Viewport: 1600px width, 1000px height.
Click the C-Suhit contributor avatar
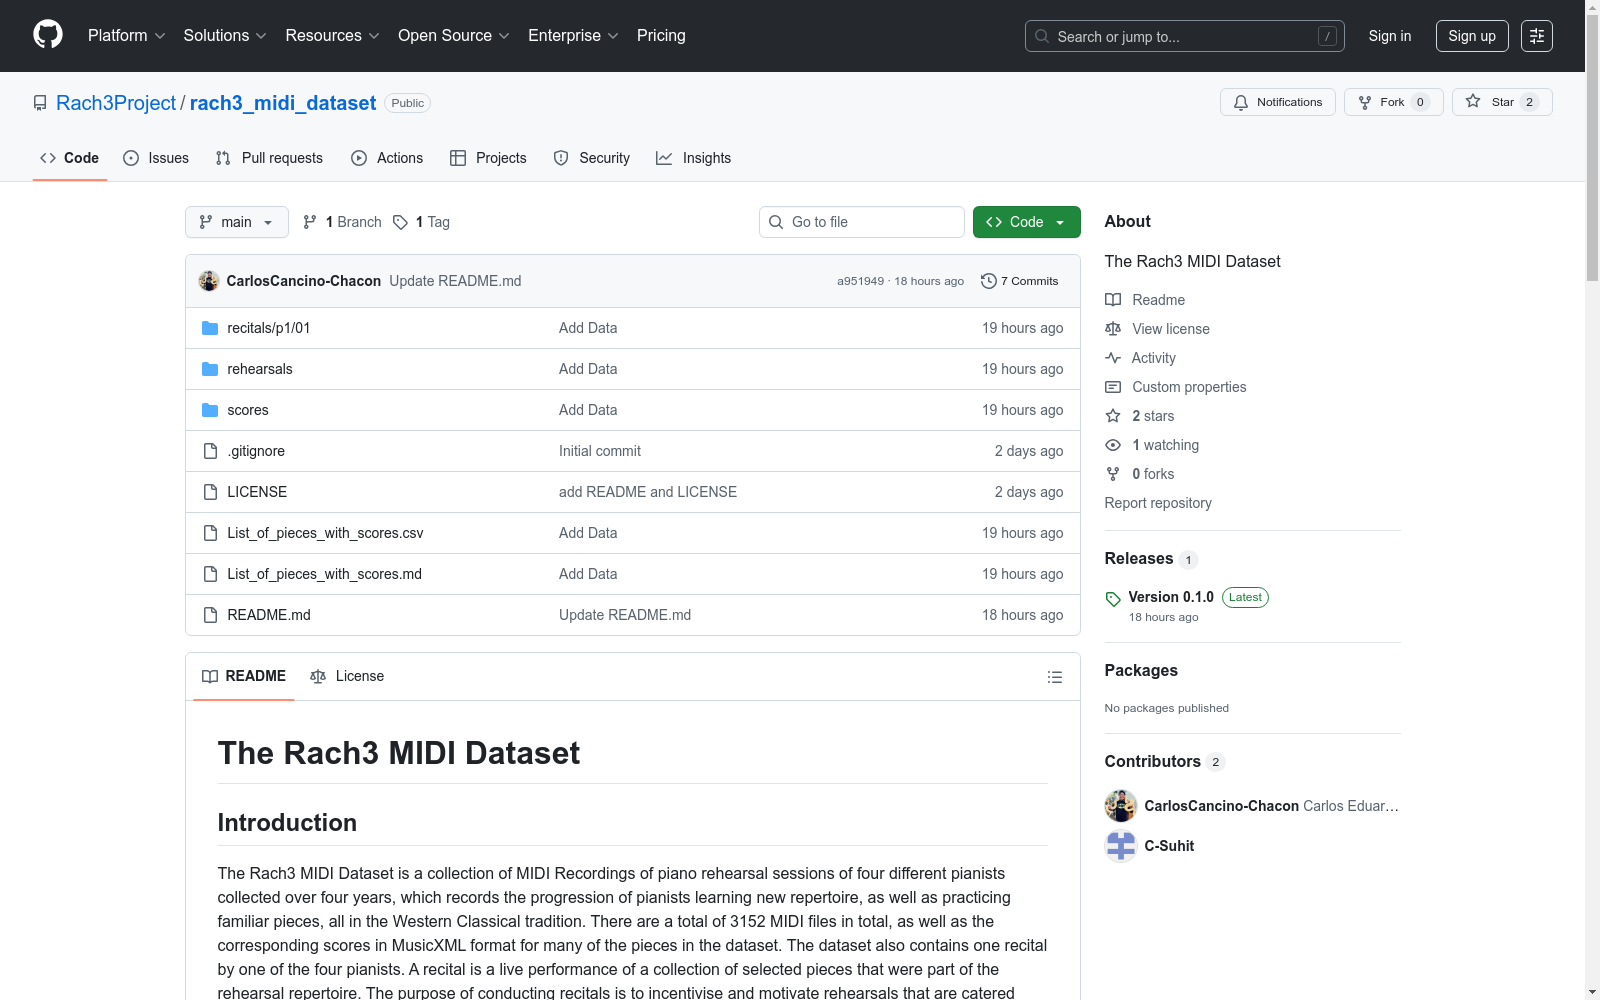pos(1121,846)
